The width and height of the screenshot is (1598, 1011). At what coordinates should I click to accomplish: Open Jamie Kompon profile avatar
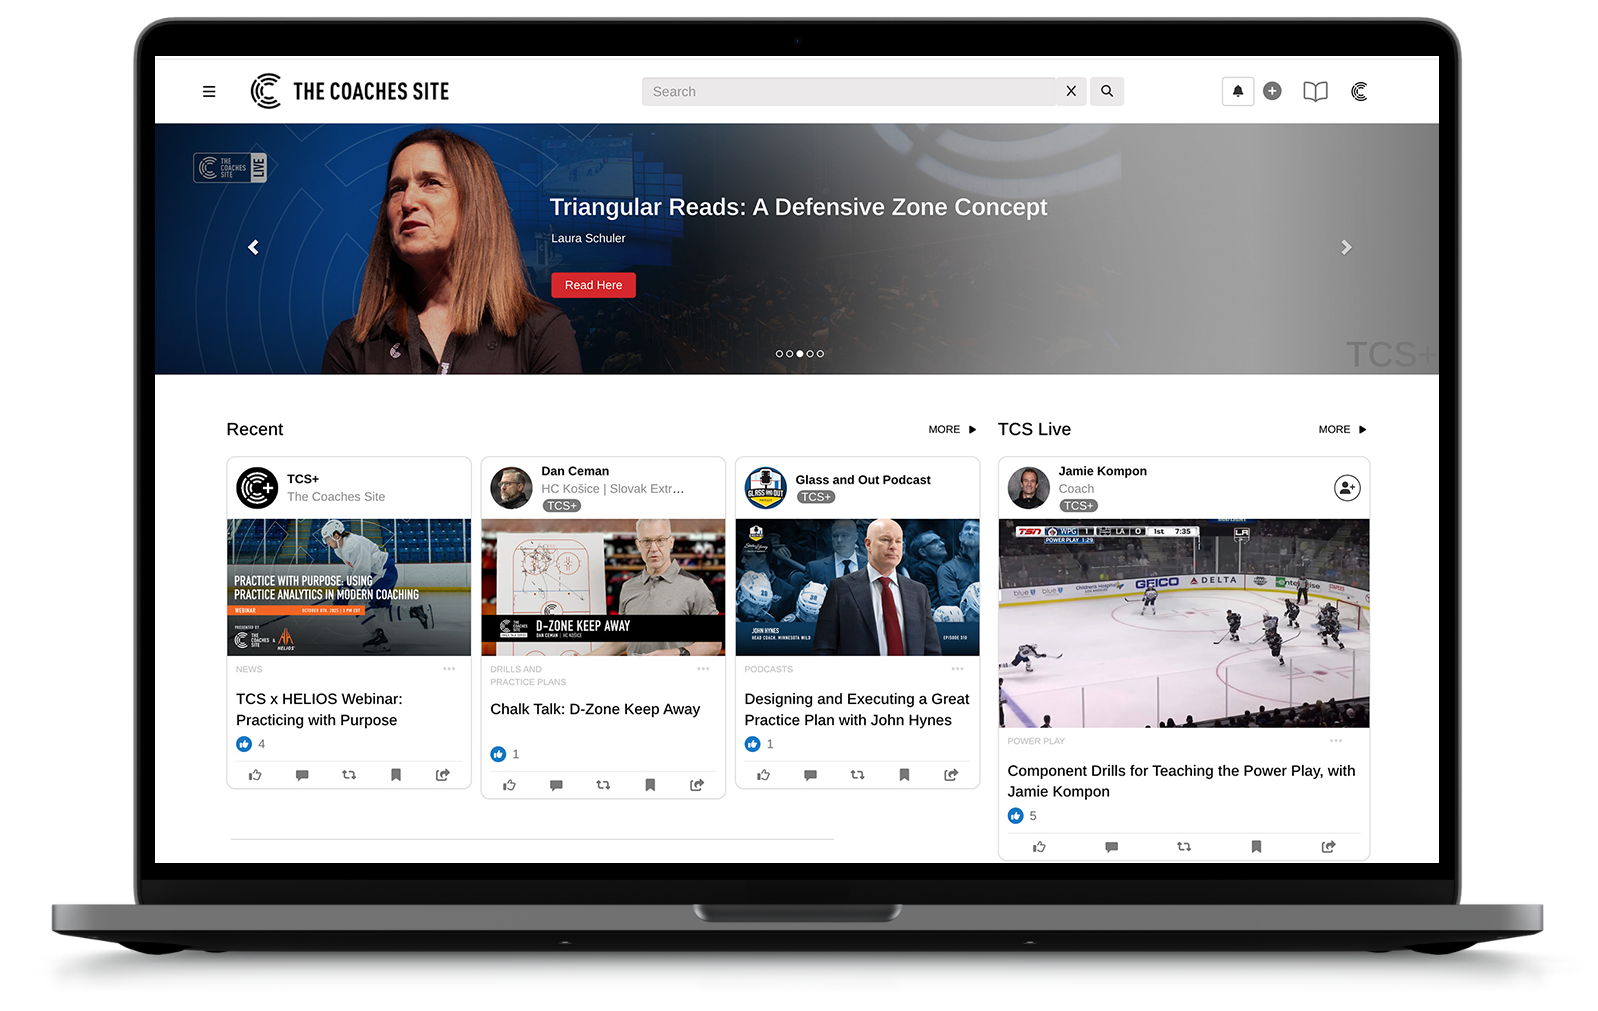pyautogui.click(x=1028, y=488)
